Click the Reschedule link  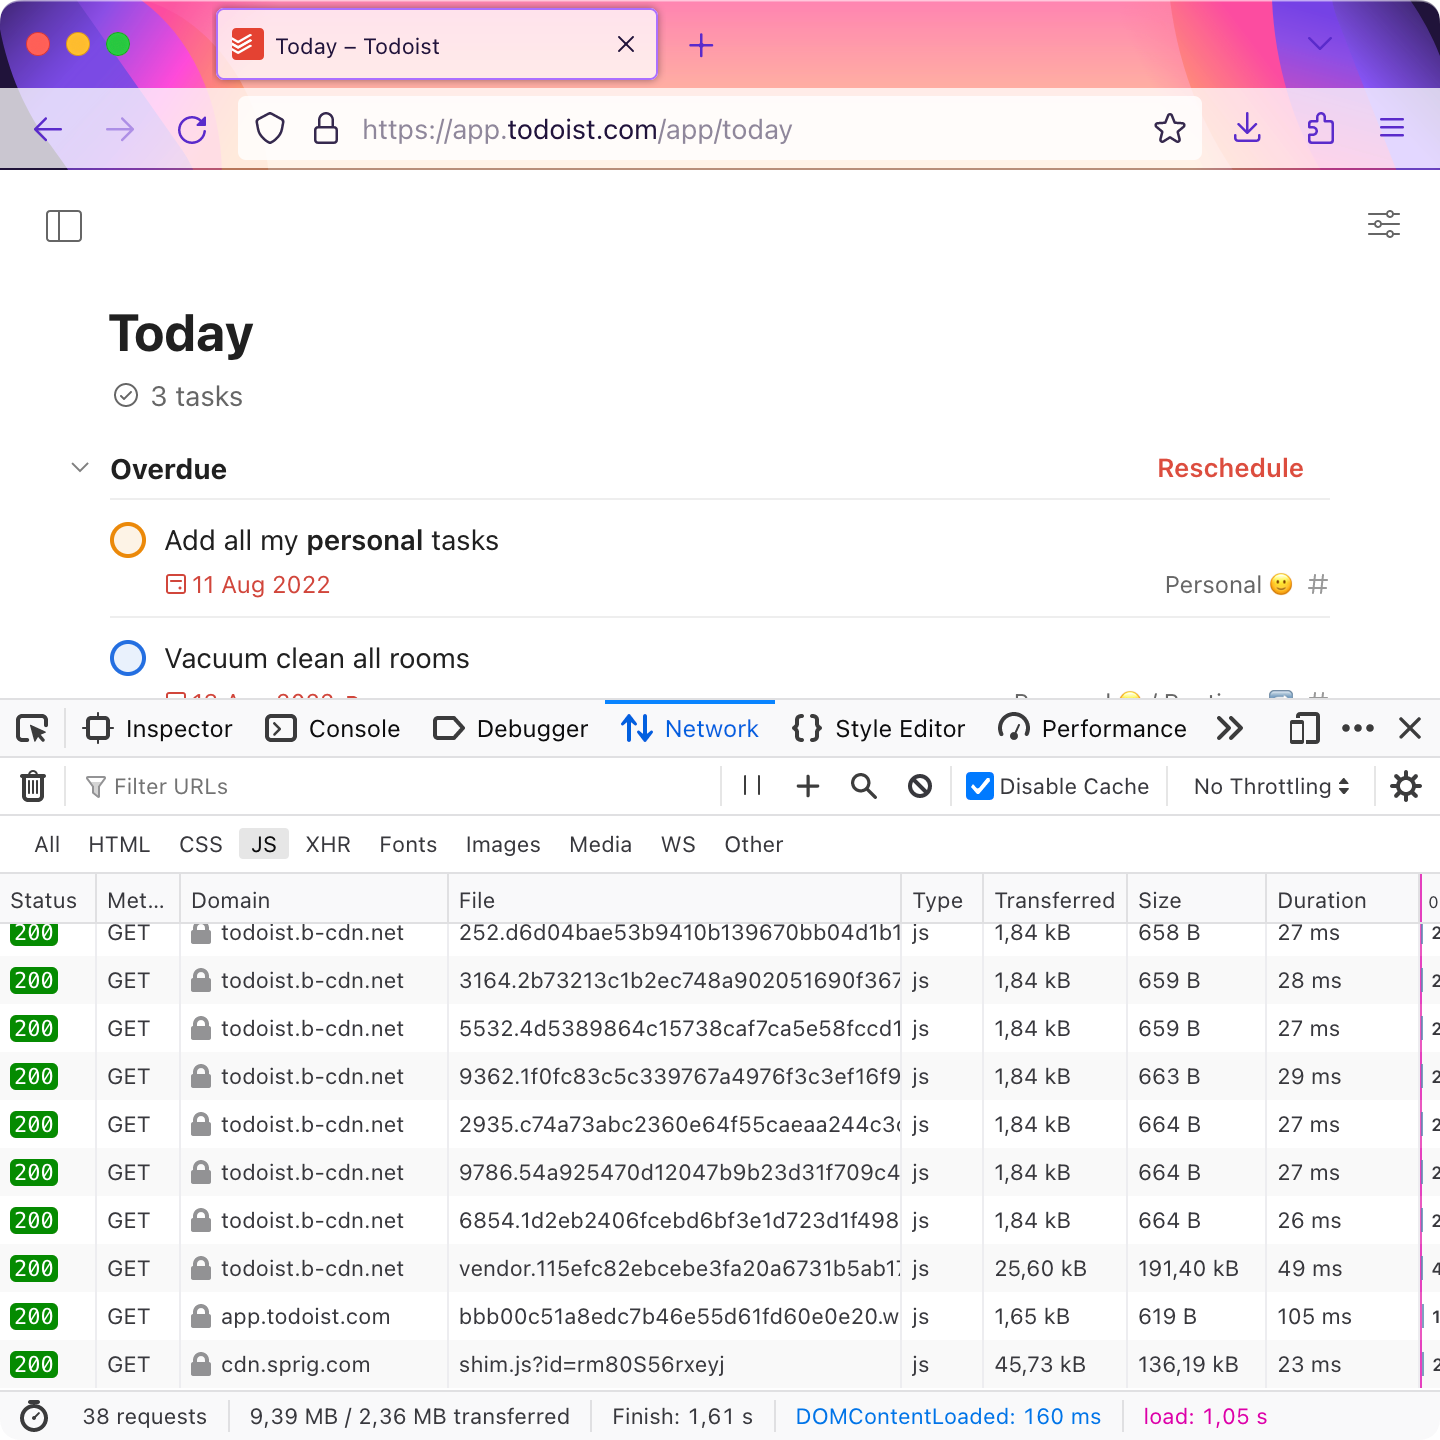[x=1230, y=468]
